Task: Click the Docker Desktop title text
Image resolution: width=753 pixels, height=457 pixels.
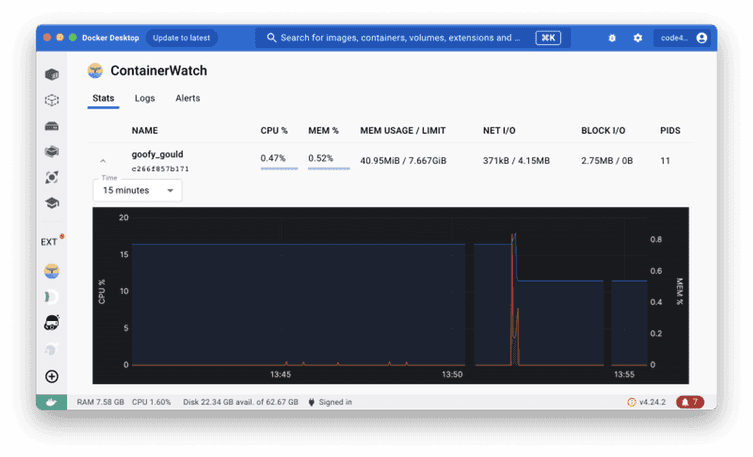Action: [110, 38]
